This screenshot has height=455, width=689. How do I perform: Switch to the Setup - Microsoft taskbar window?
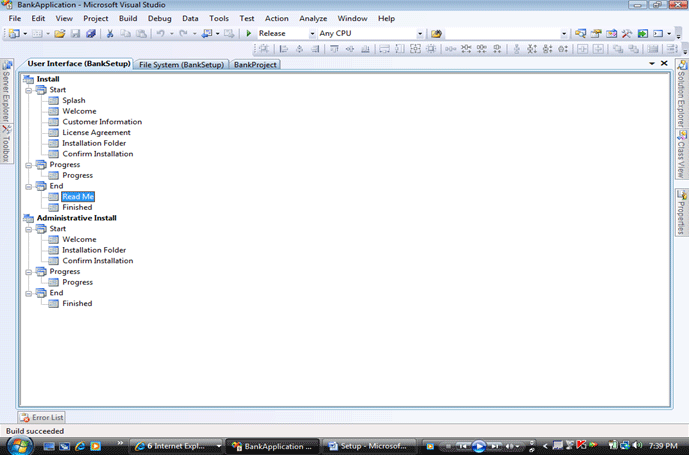(370, 446)
